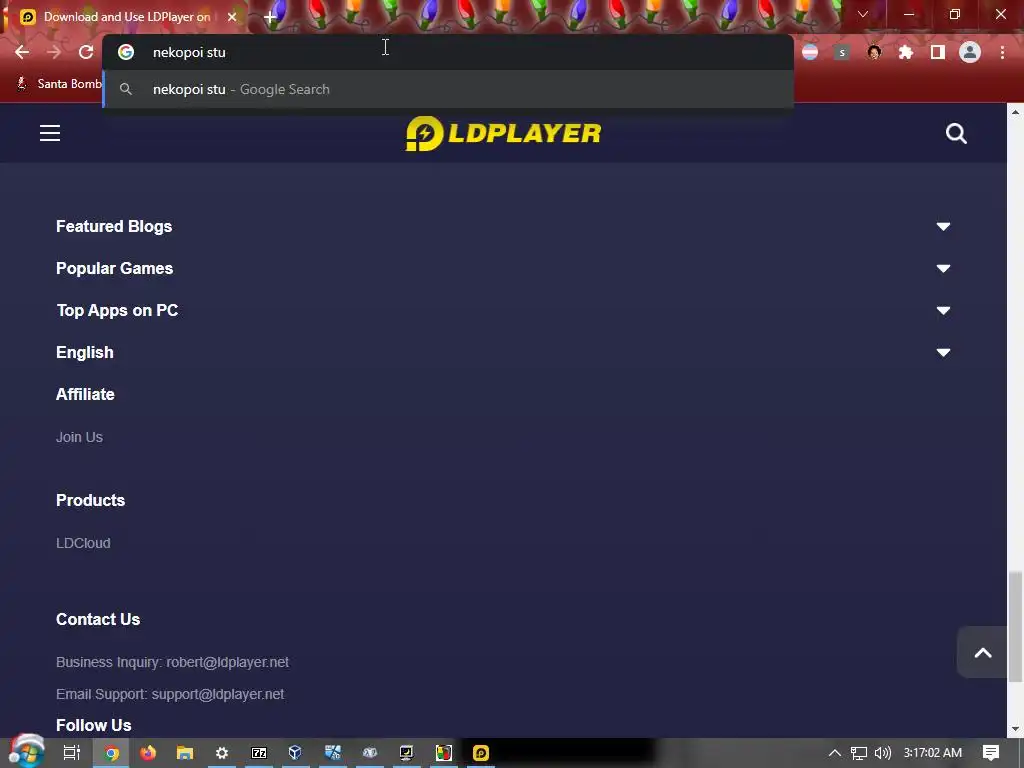The image size is (1024, 768).
Task: Open the Santa Bomb bookmark
Action: pos(59,84)
